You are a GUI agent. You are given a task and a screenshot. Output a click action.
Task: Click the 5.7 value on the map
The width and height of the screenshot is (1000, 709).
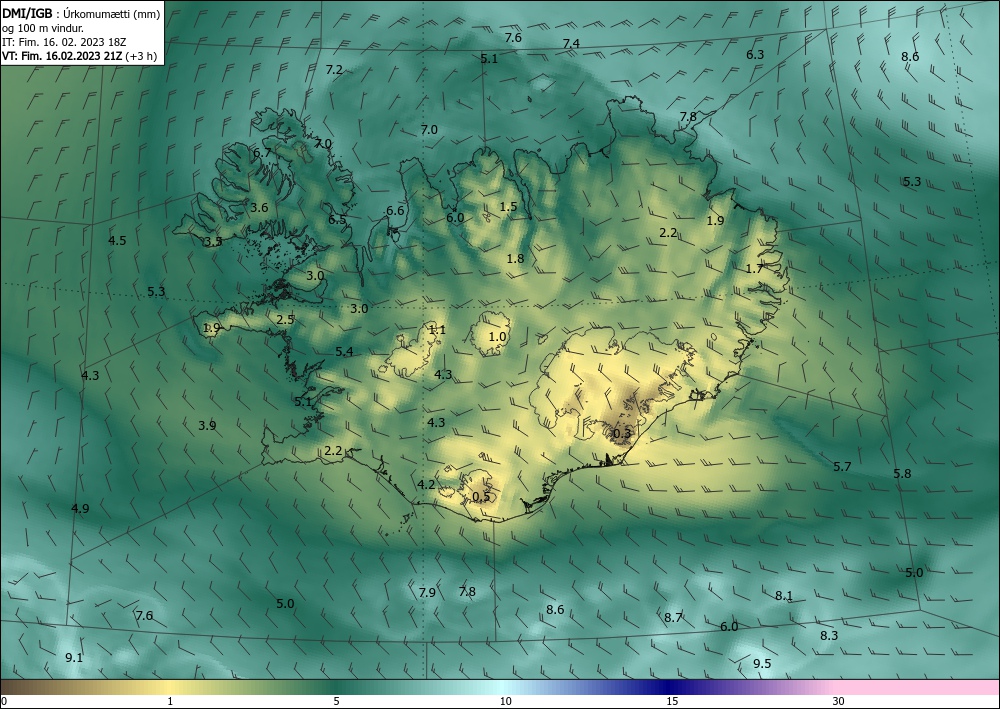(842, 467)
